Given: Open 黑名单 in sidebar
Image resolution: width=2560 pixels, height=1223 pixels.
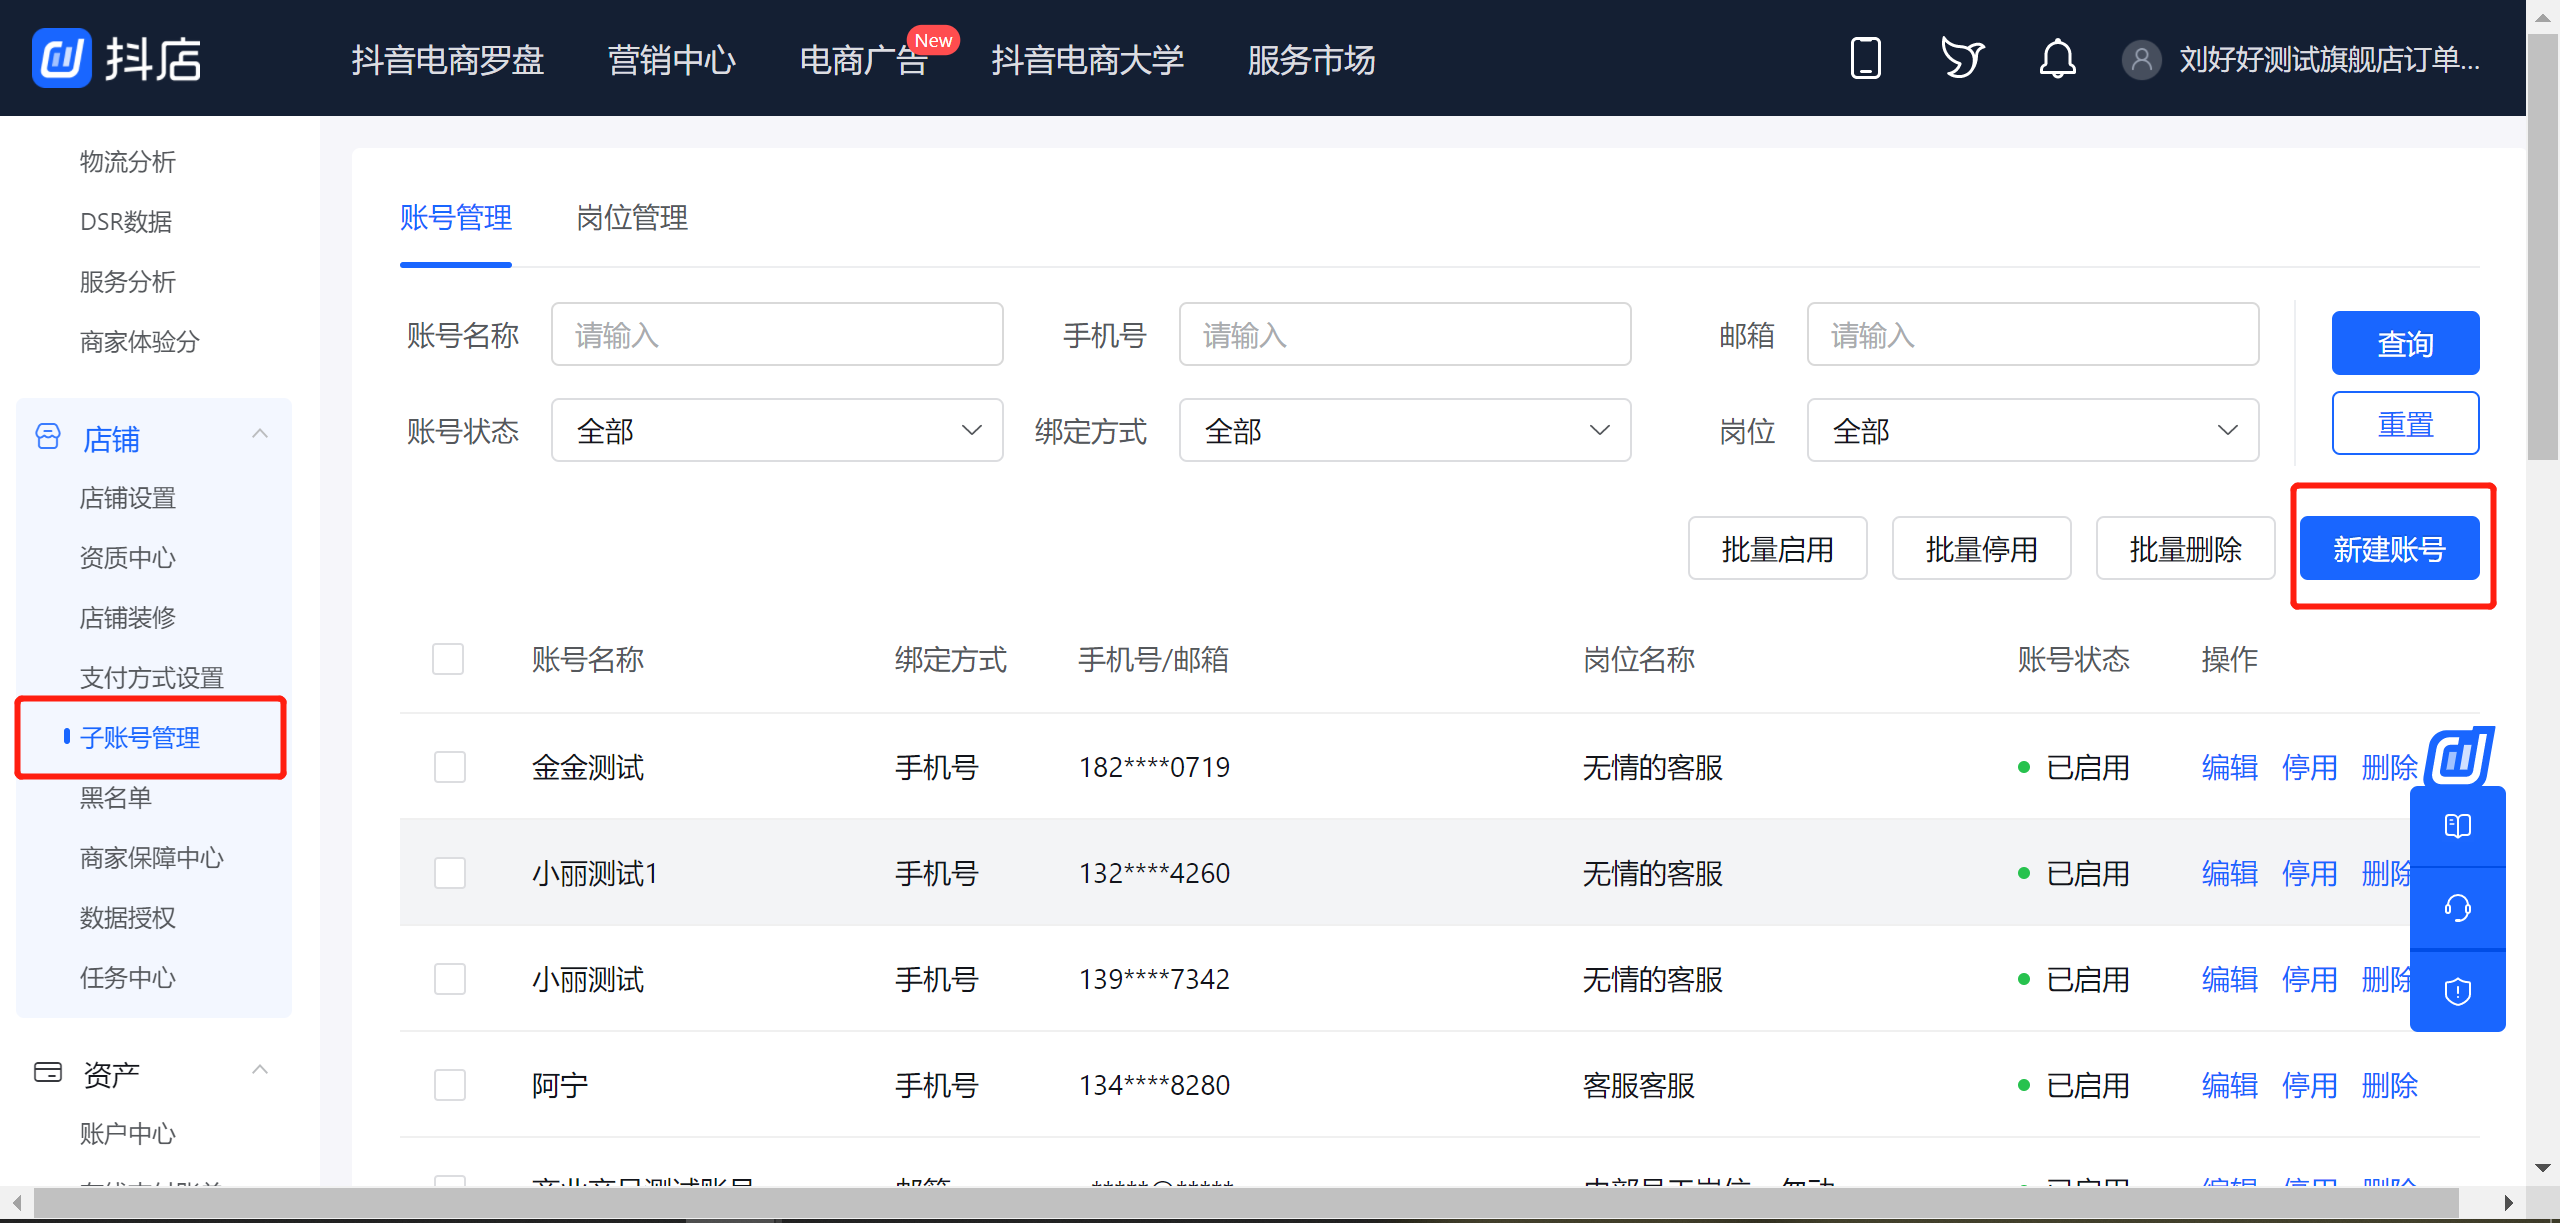Looking at the screenshot, I should (x=116, y=798).
